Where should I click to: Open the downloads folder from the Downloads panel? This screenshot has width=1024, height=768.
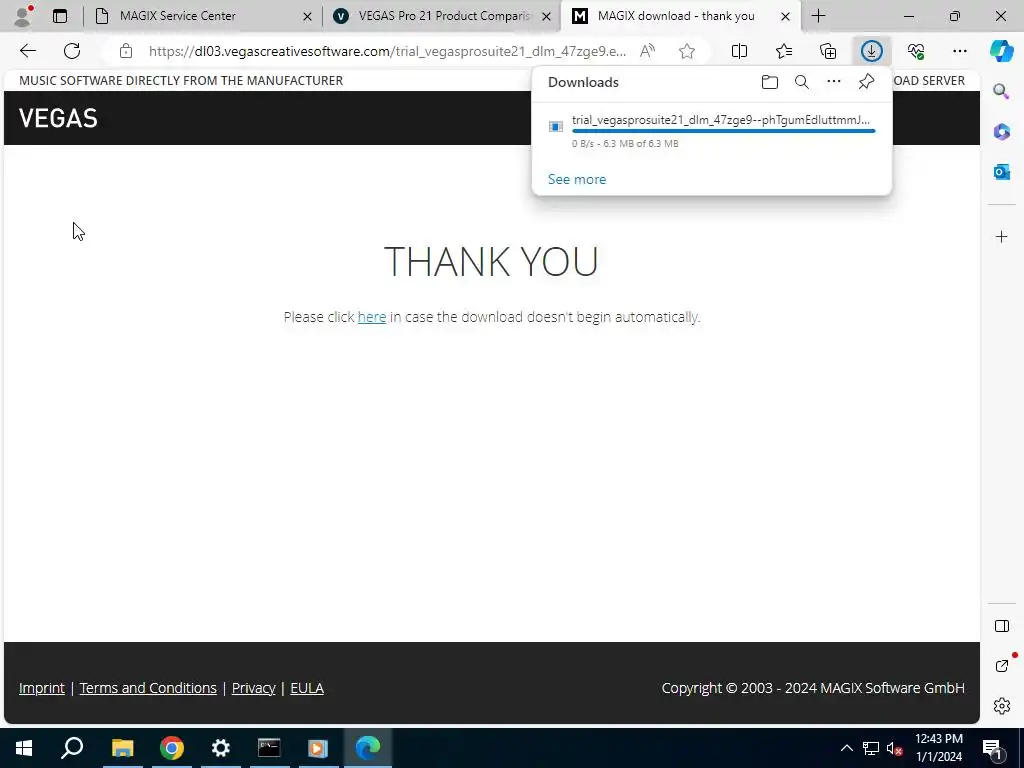click(770, 82)
